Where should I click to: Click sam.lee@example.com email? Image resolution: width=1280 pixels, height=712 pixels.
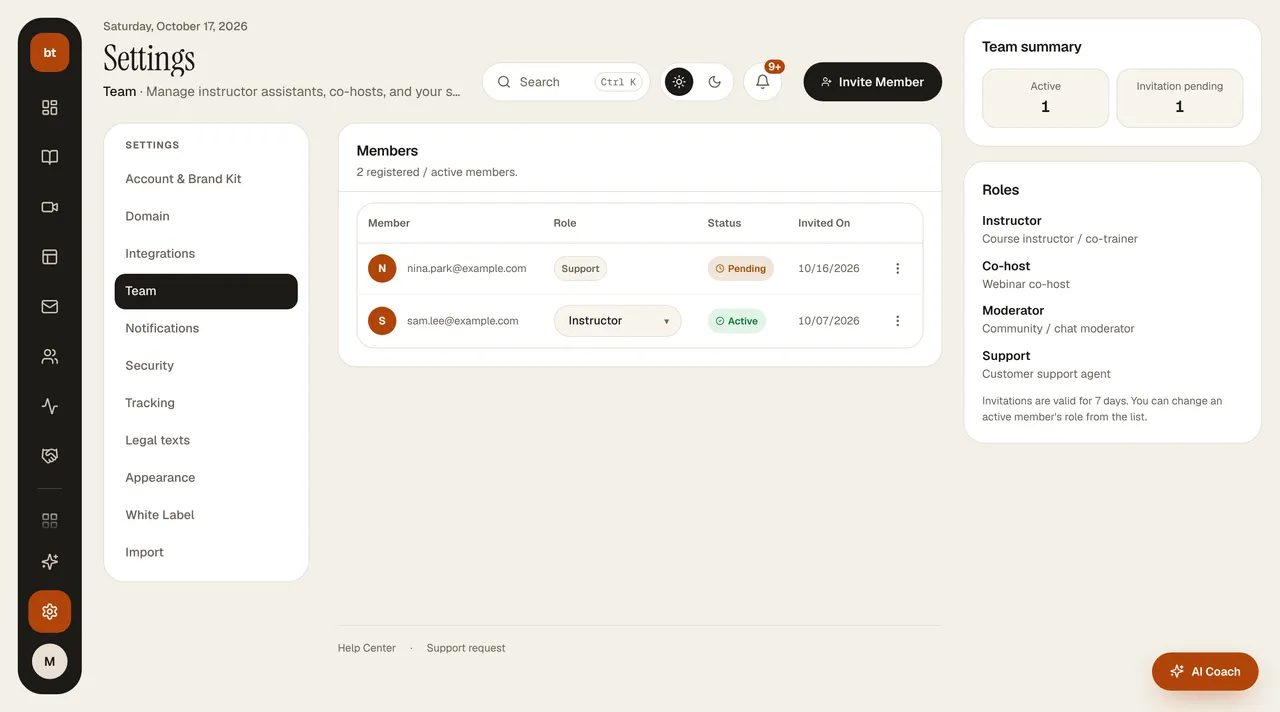[463, 321]
